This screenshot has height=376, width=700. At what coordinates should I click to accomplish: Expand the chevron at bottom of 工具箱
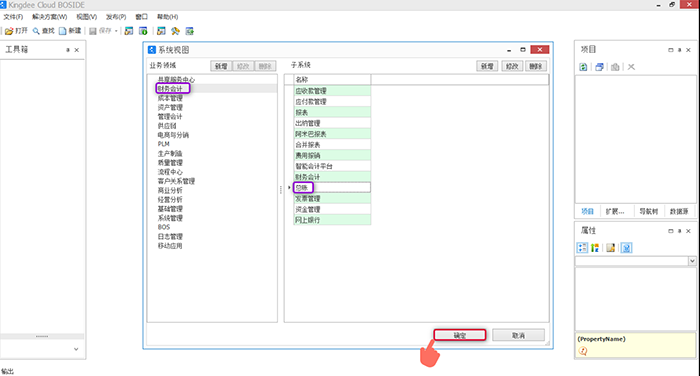coord(76,349)
